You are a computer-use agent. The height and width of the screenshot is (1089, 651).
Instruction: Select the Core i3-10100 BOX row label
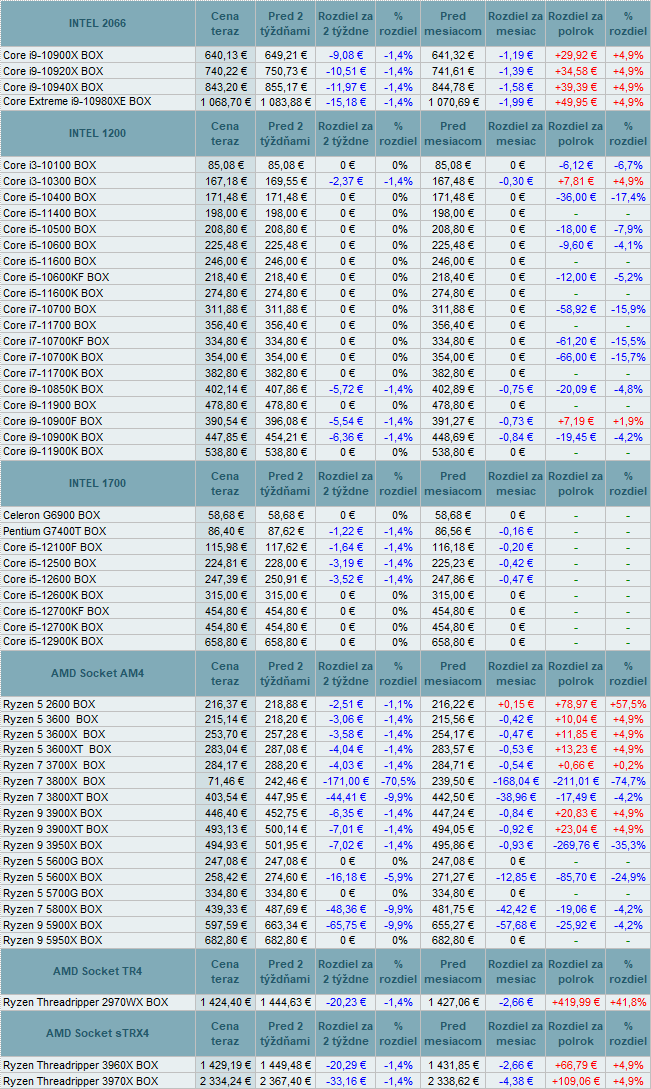pyautogui.click(x=49, y=165)
